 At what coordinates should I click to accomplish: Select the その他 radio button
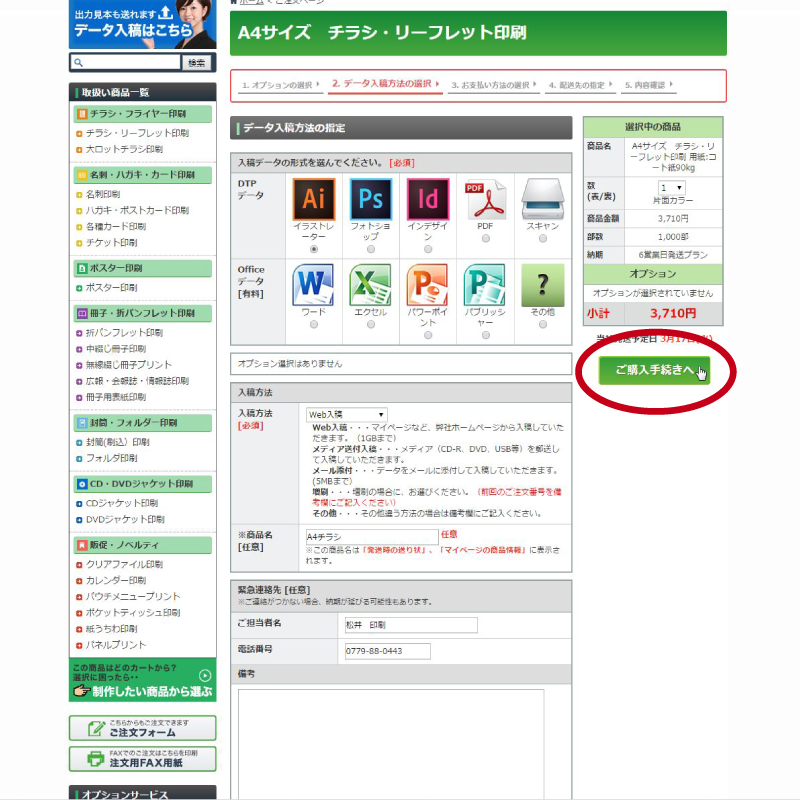pyautogui.click(x=543, y=324)
